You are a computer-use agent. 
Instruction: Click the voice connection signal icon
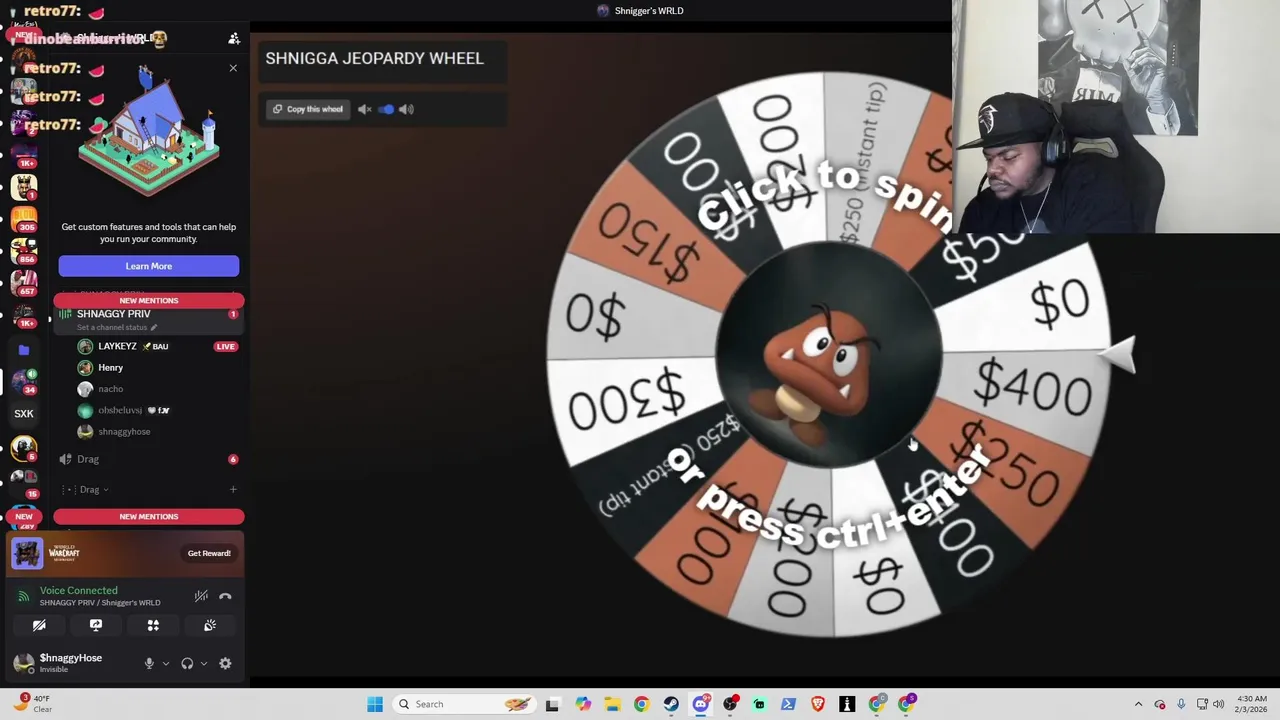[x=24, y=596]
